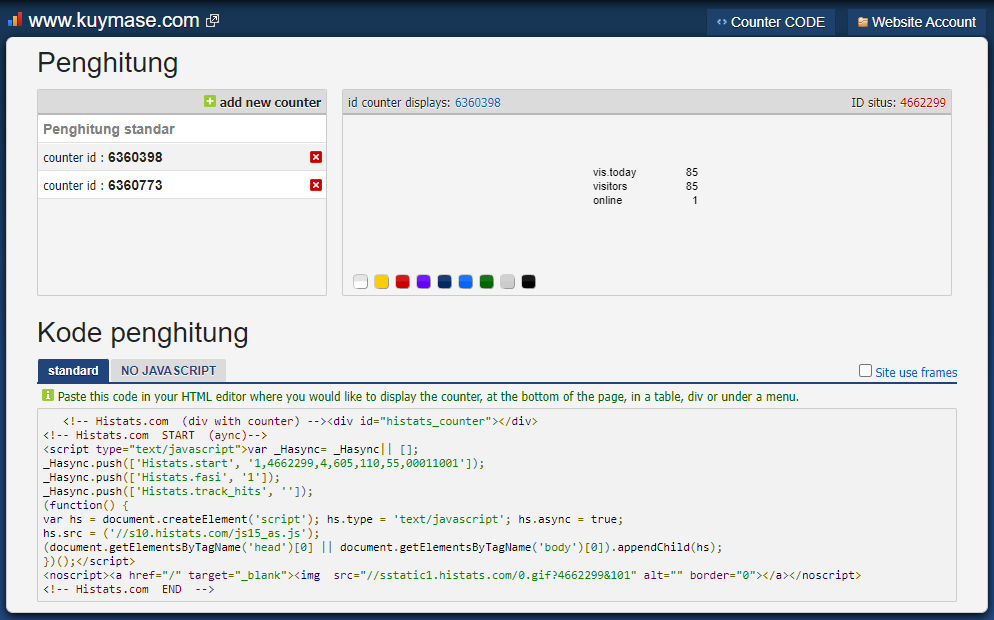Click the Penghitung standar heading
994x620 pixels.
(109, 129)
